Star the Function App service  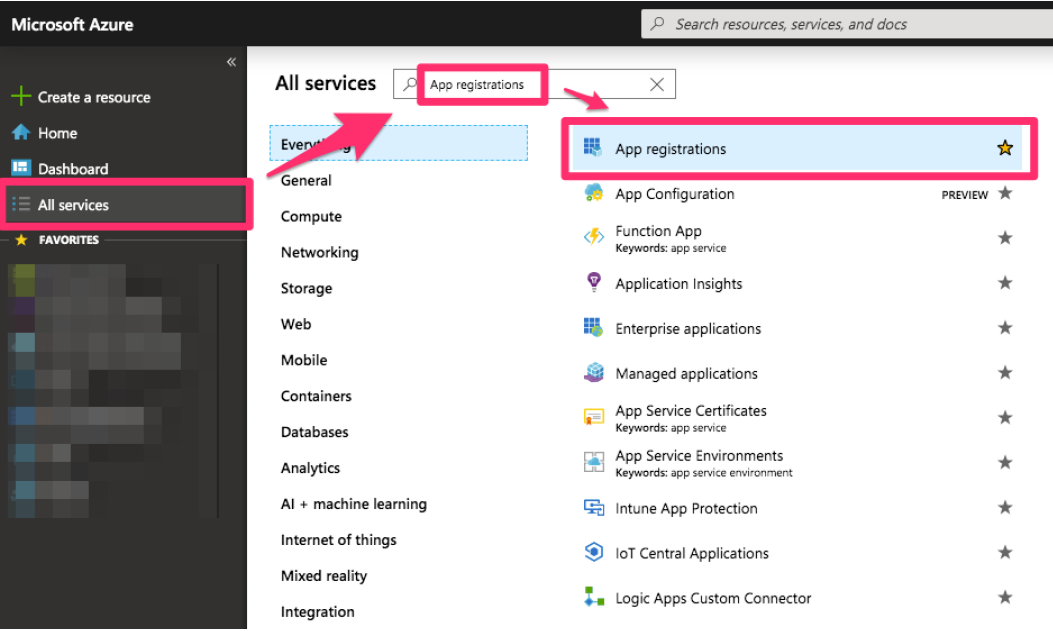tap(1006, 238)
